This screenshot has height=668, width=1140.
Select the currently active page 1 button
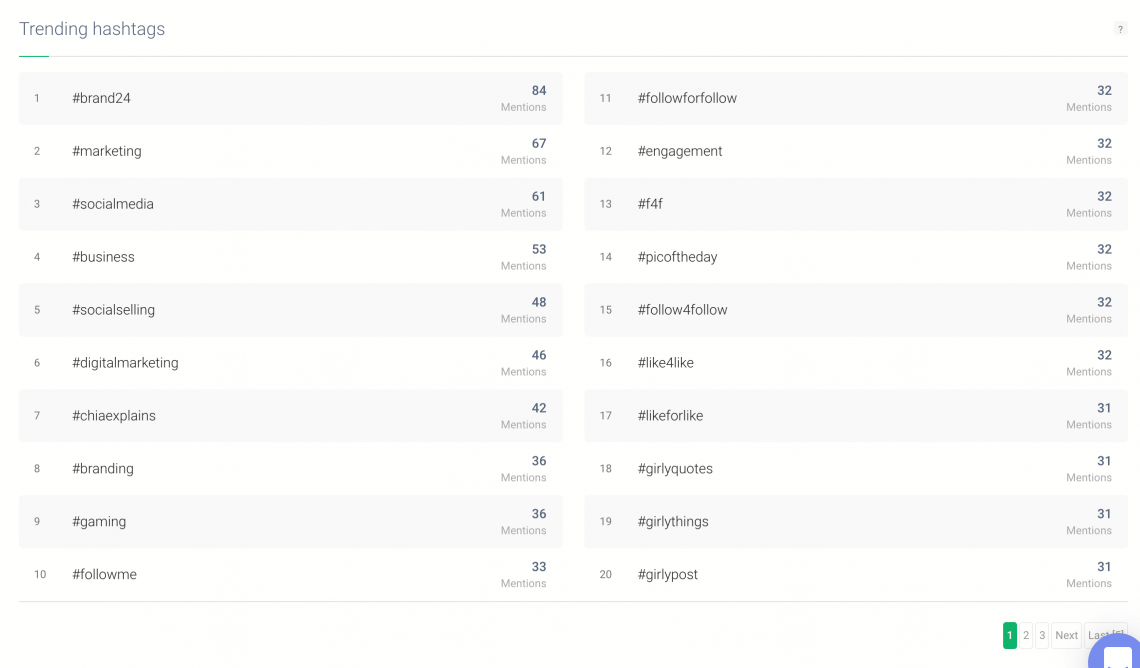click(x=1009, y=635)
